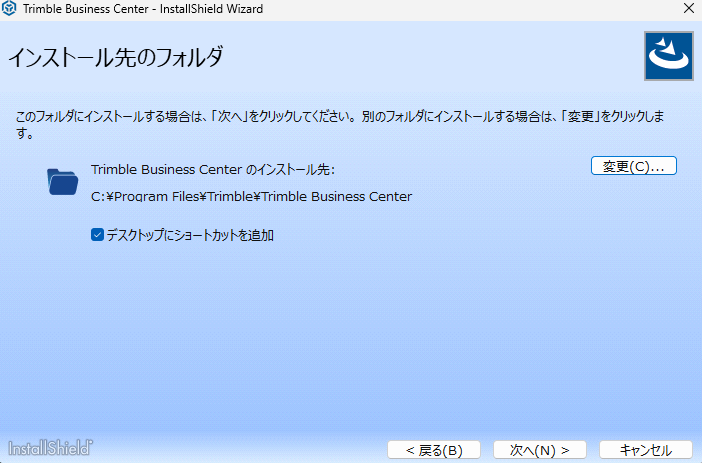Click the Trimble logo in the header
The width and height of the screenshot is (702, 463).
tap(666, 55)
